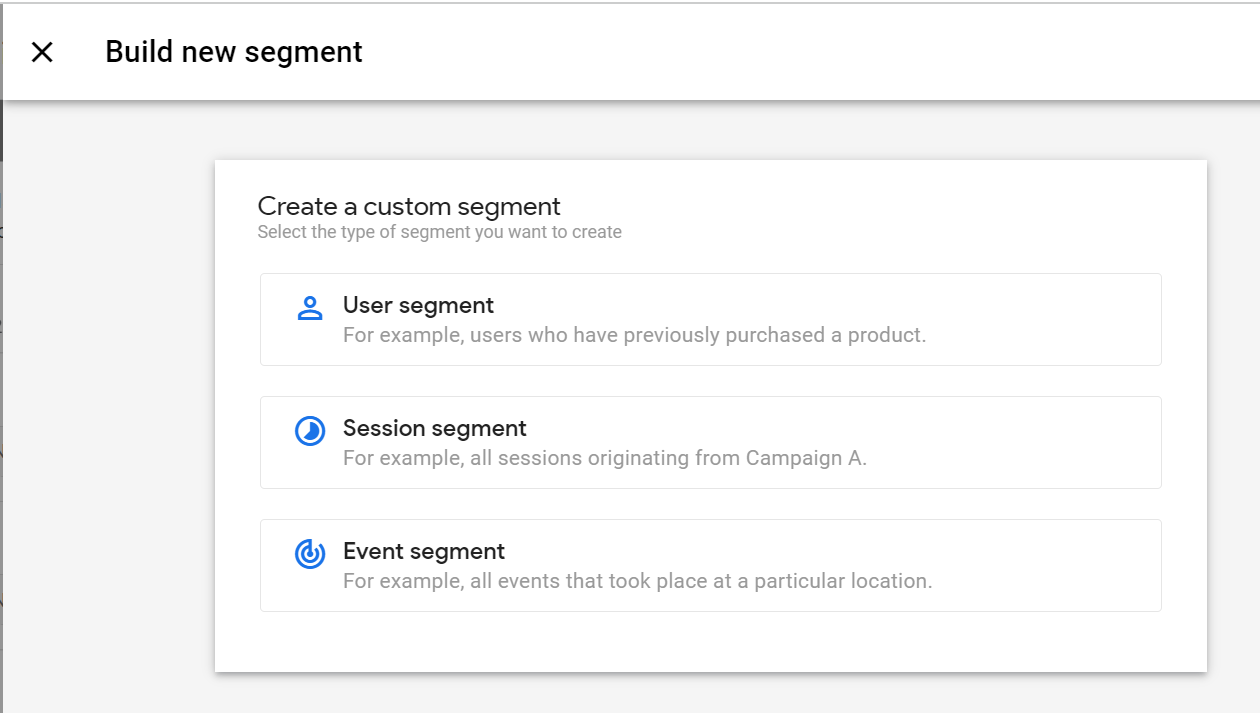1260x713 pixels.
Task: Click the gray background left of the dialog card
Action: click(x=110, y=400)
